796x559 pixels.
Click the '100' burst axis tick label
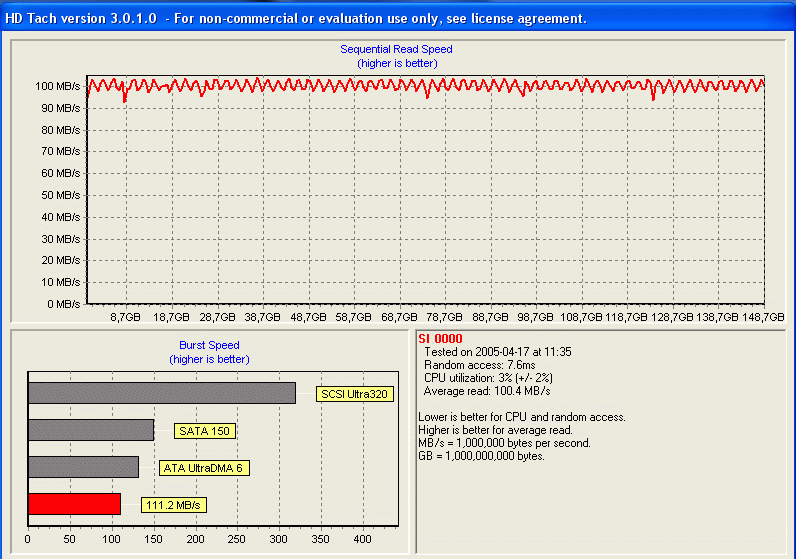pos(112,539)
